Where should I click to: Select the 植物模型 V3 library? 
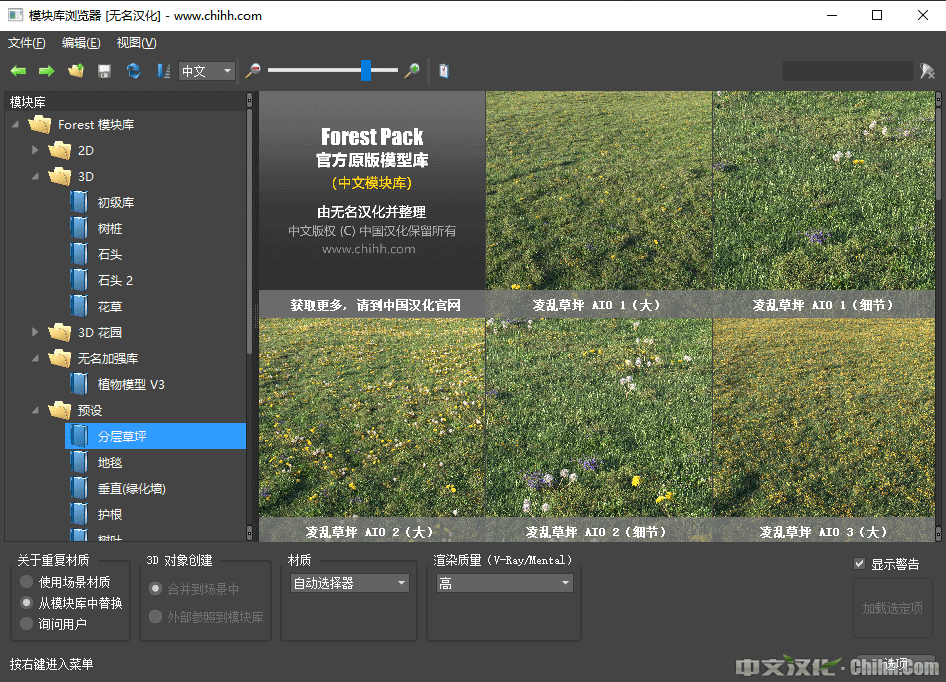coord(130,384)
